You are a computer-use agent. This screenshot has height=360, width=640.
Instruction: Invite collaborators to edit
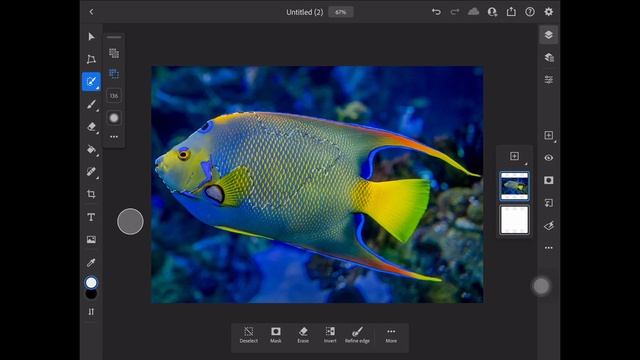(x=492, y=12)
